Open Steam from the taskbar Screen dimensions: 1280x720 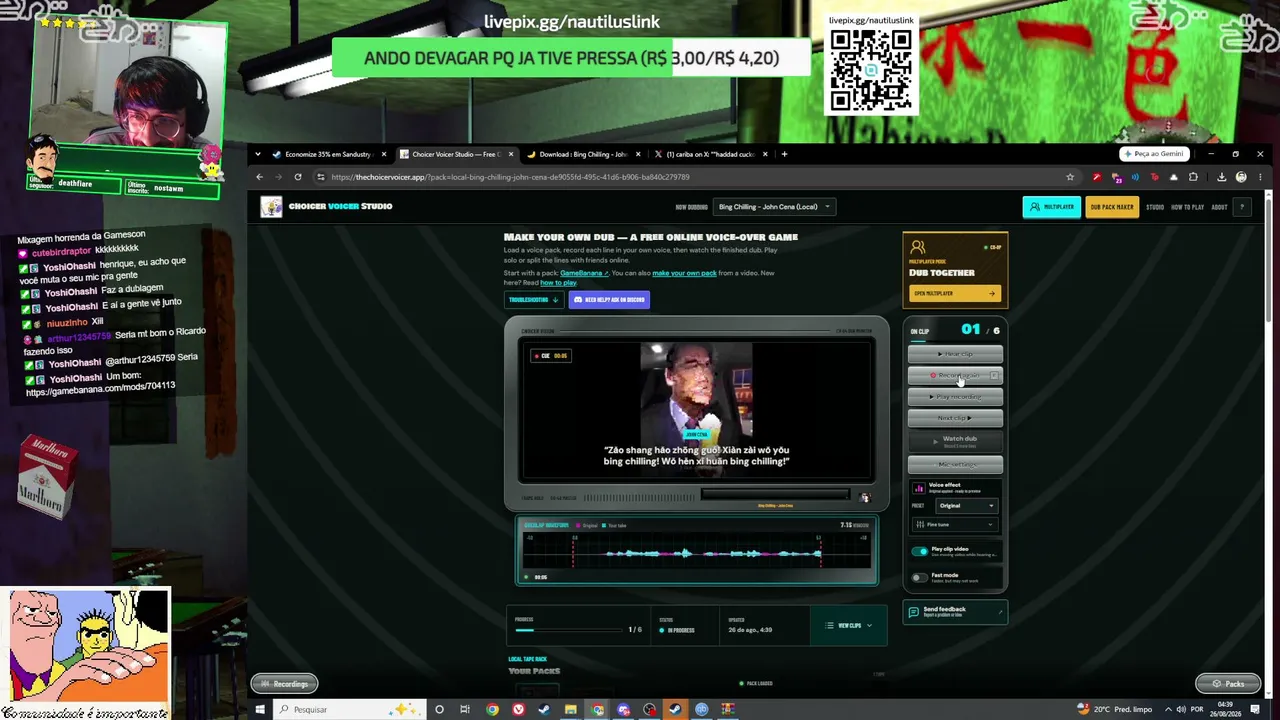(x=544, y=710)
